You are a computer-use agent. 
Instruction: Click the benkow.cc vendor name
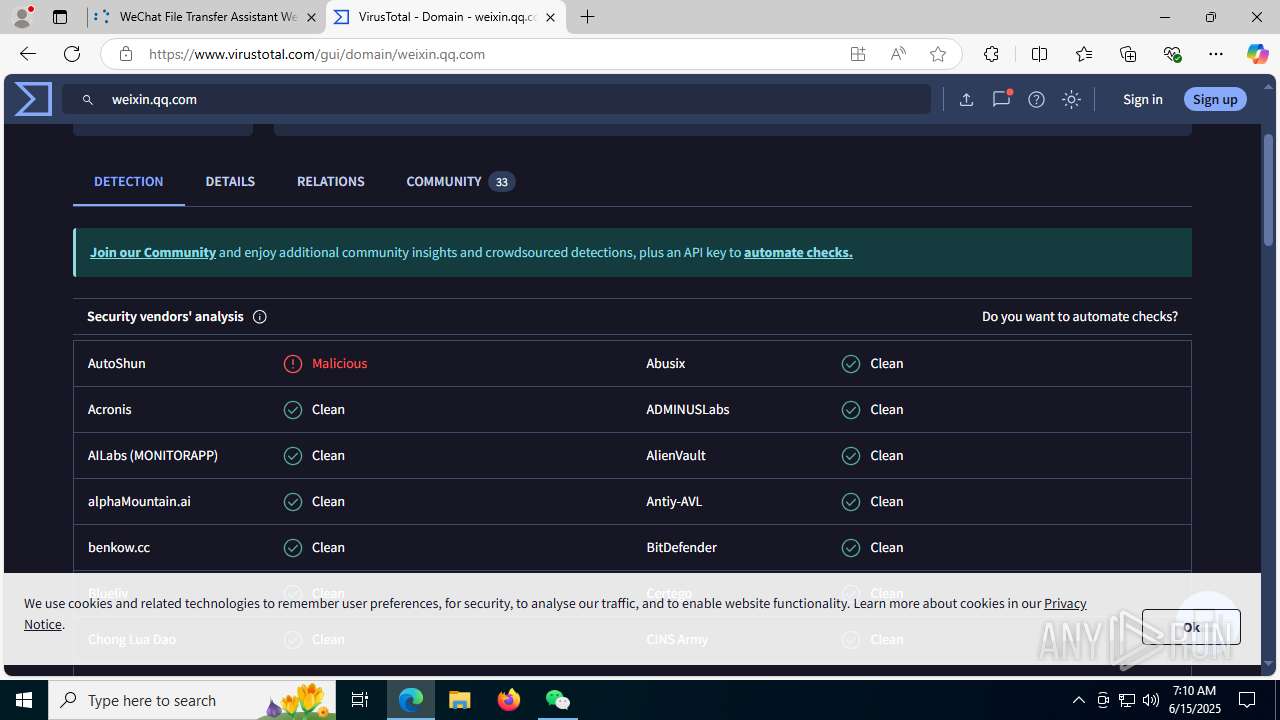point(119,547)
